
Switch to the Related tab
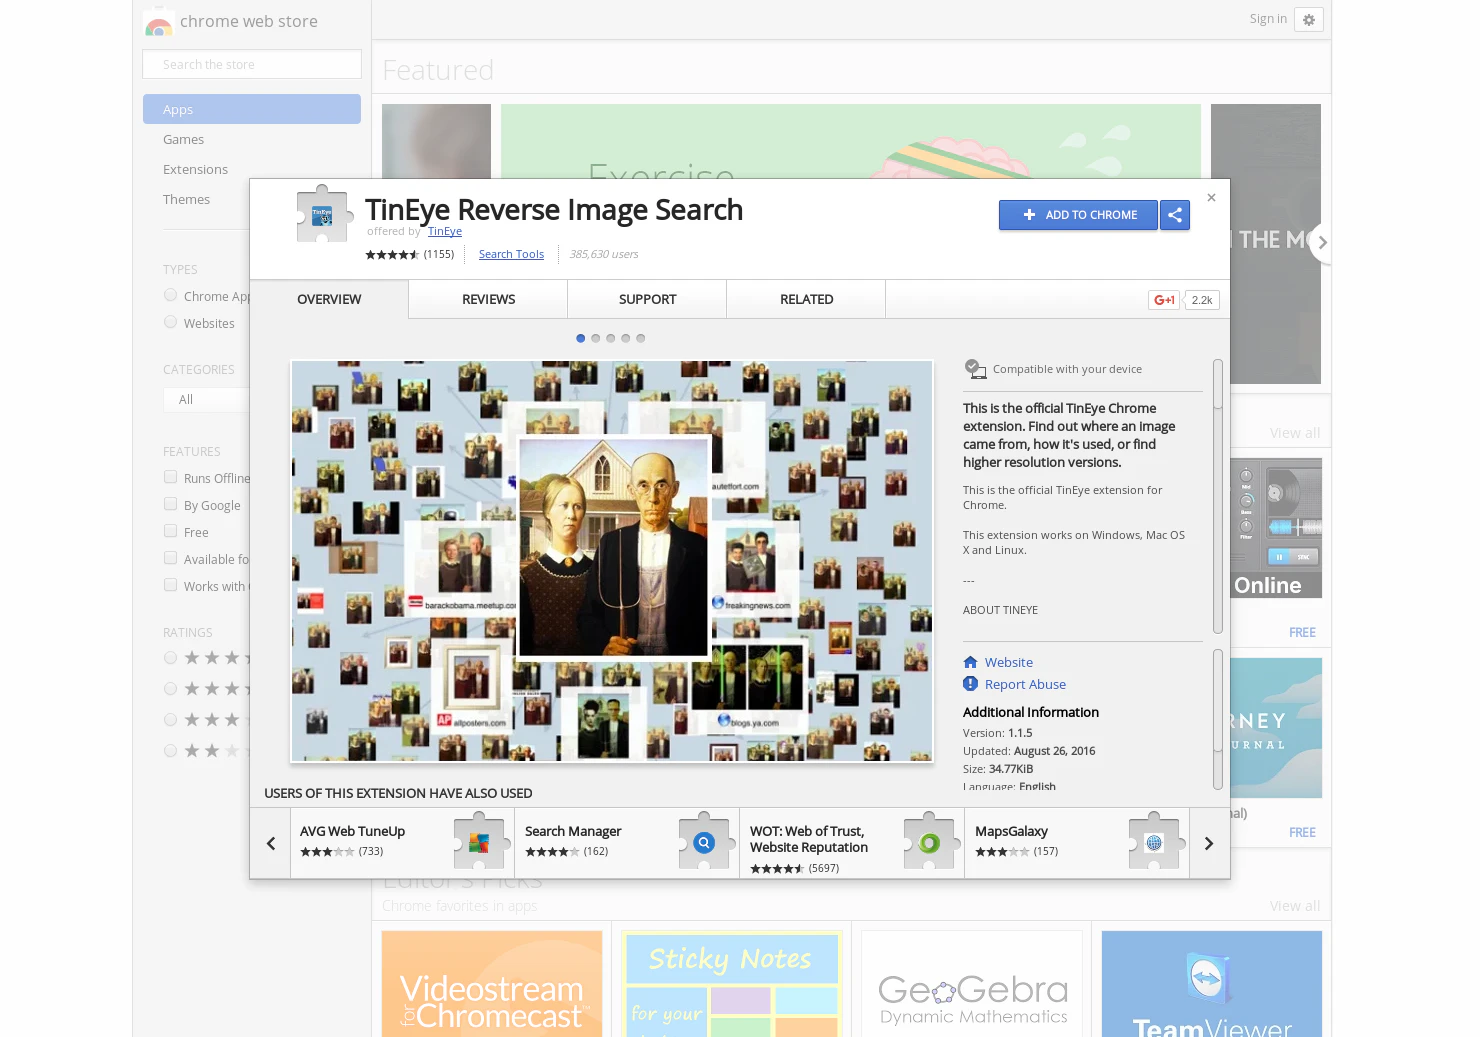pyautogui.click(x=806, y=299)
